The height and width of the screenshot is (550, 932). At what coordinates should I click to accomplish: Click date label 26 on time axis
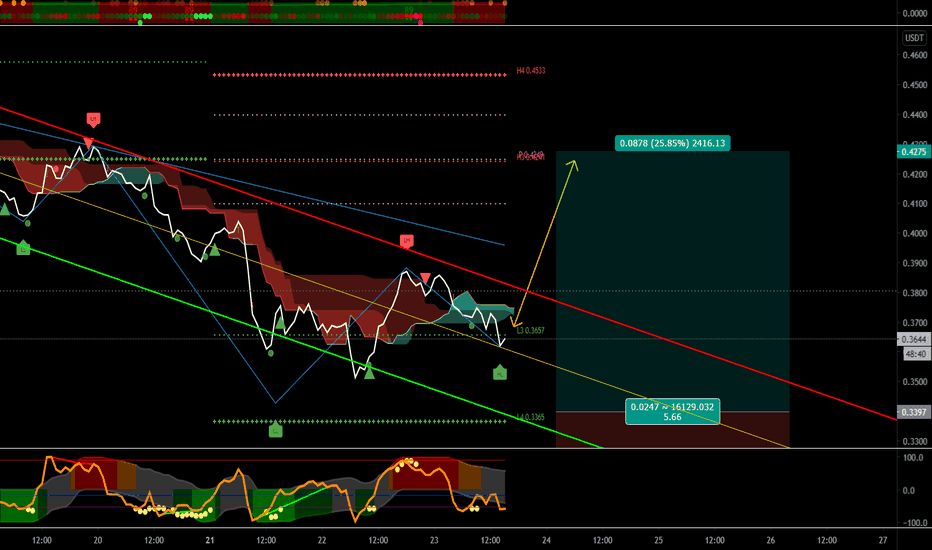tap(770, 540)
